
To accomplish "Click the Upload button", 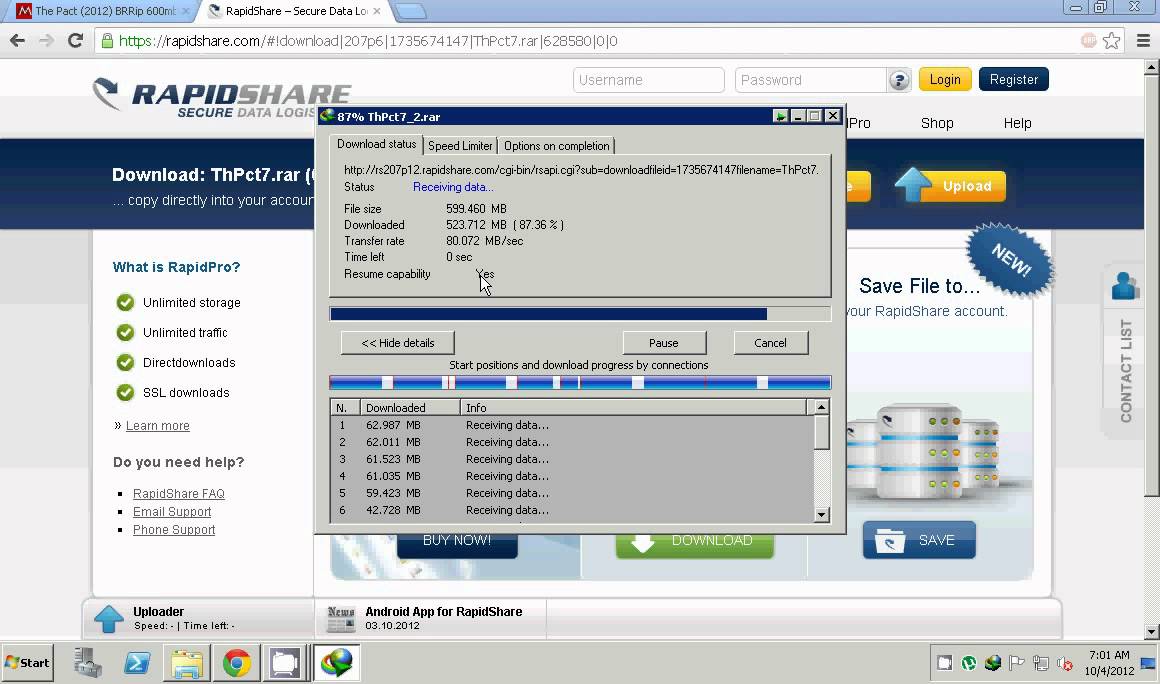I will coord(951,185).
